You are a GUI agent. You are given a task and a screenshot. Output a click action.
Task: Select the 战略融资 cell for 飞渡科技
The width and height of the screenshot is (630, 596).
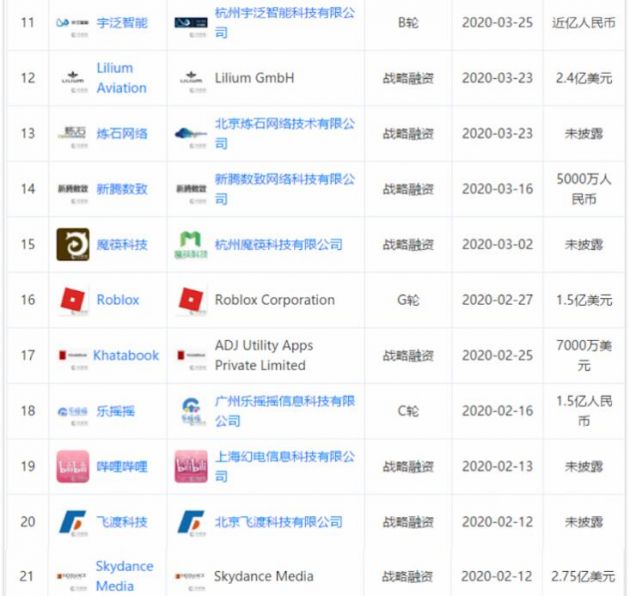click(408, 522)
